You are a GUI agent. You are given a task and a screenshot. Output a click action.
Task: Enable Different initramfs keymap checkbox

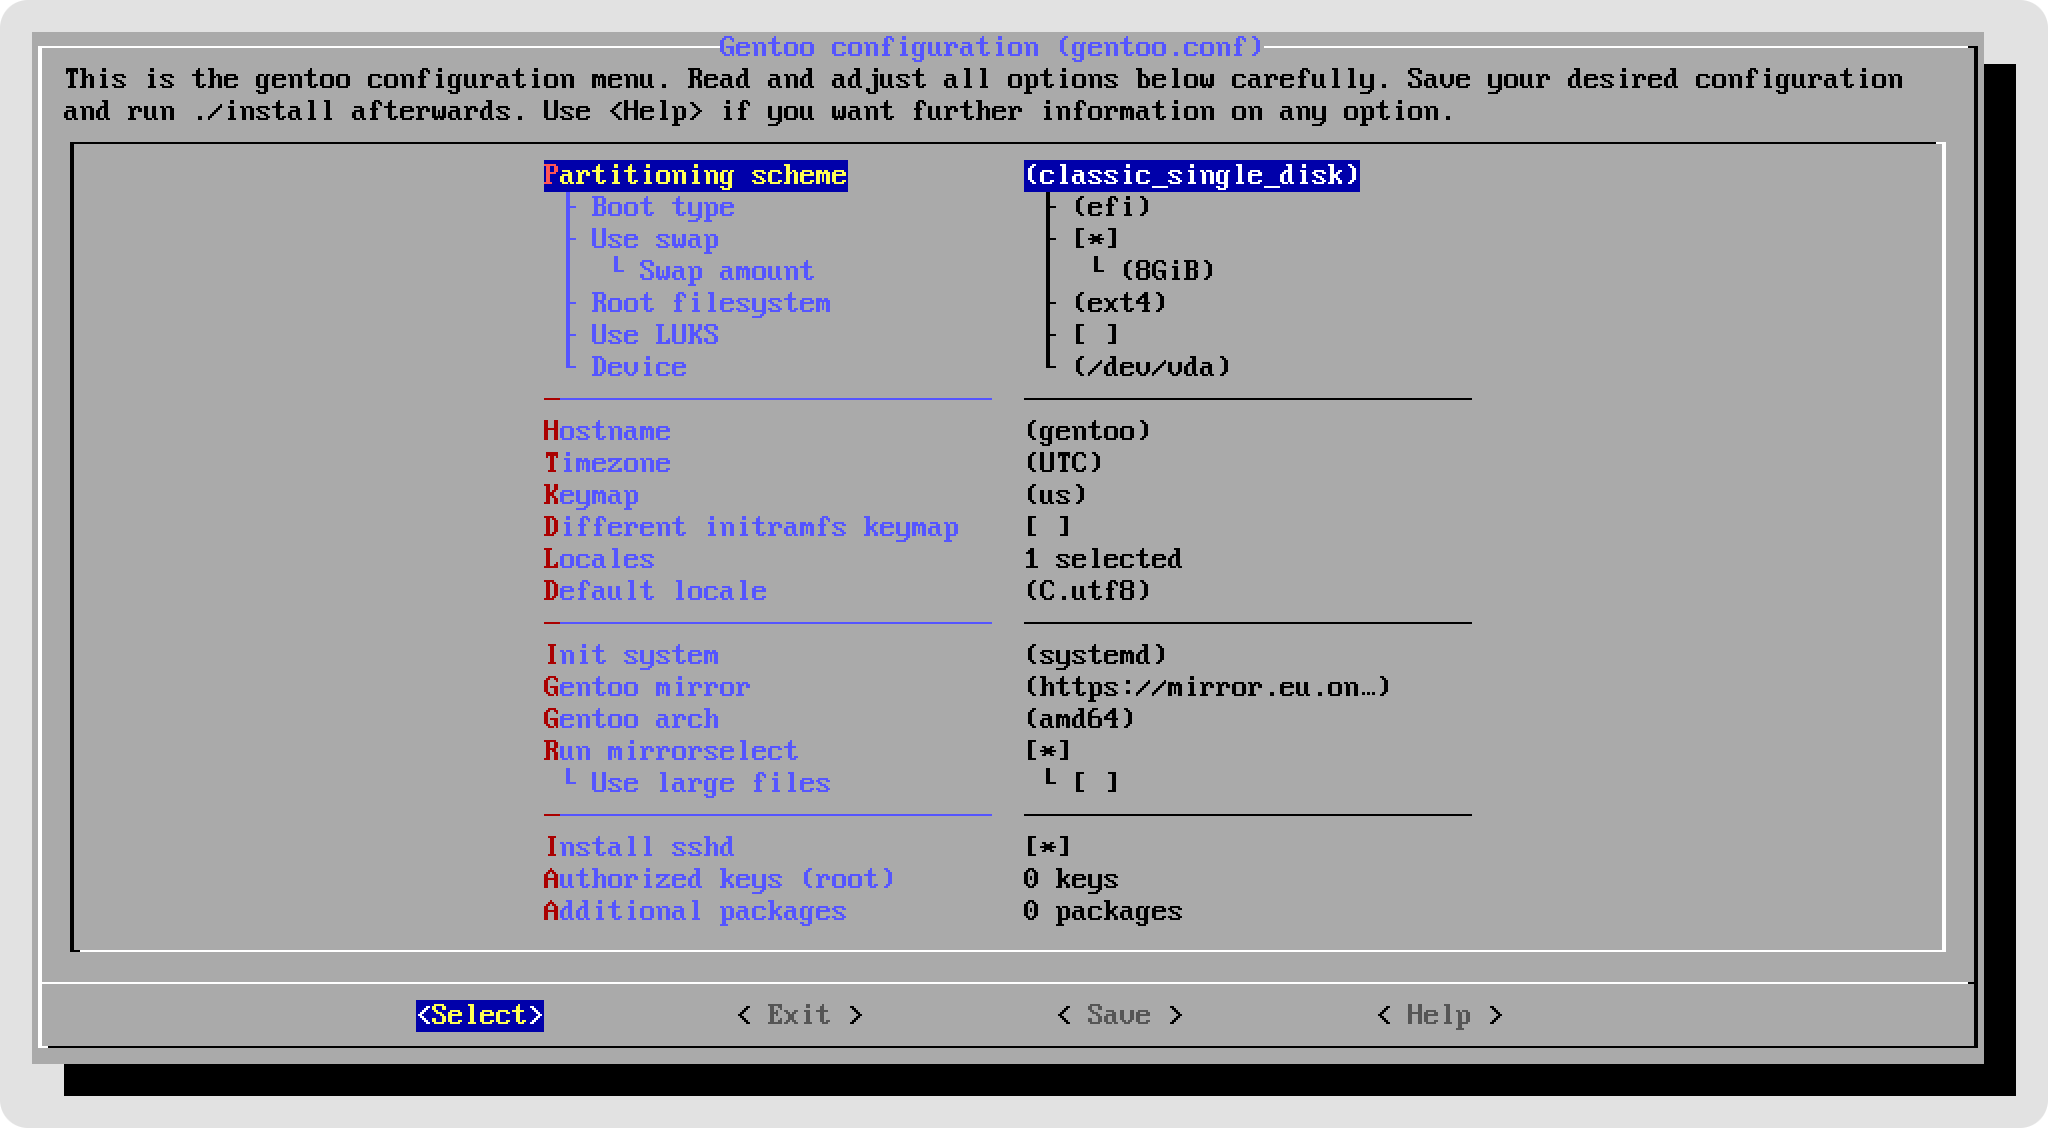coord(1047,527)
